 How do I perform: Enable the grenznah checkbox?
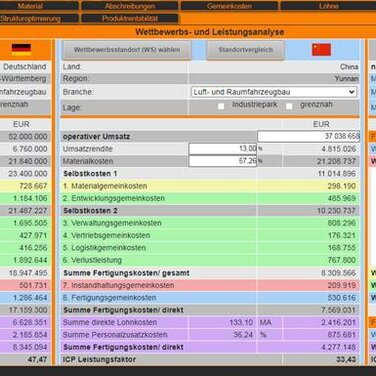tap(289, 106)
